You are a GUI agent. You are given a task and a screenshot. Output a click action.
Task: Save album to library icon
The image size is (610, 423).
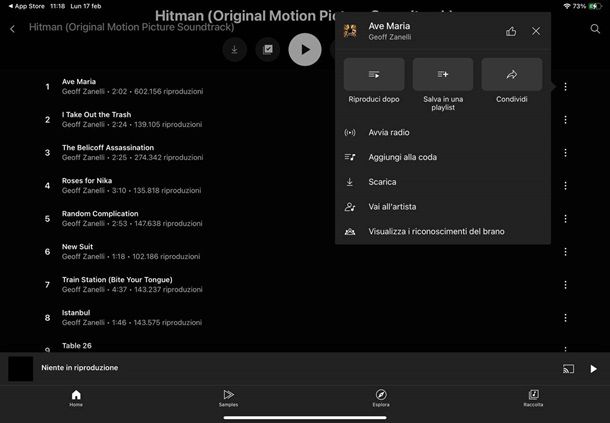(x=268, y=49)
